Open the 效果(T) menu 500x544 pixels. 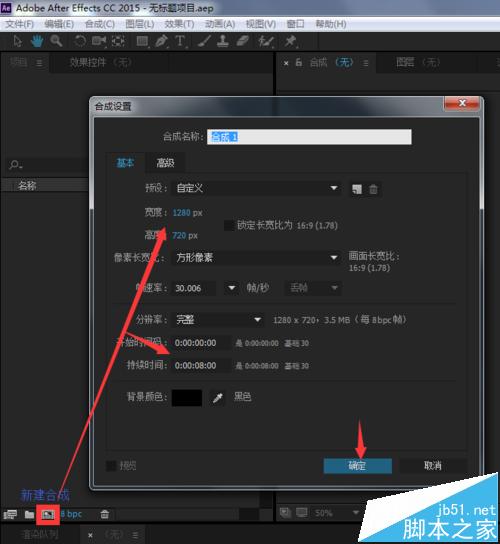(179, 24)
